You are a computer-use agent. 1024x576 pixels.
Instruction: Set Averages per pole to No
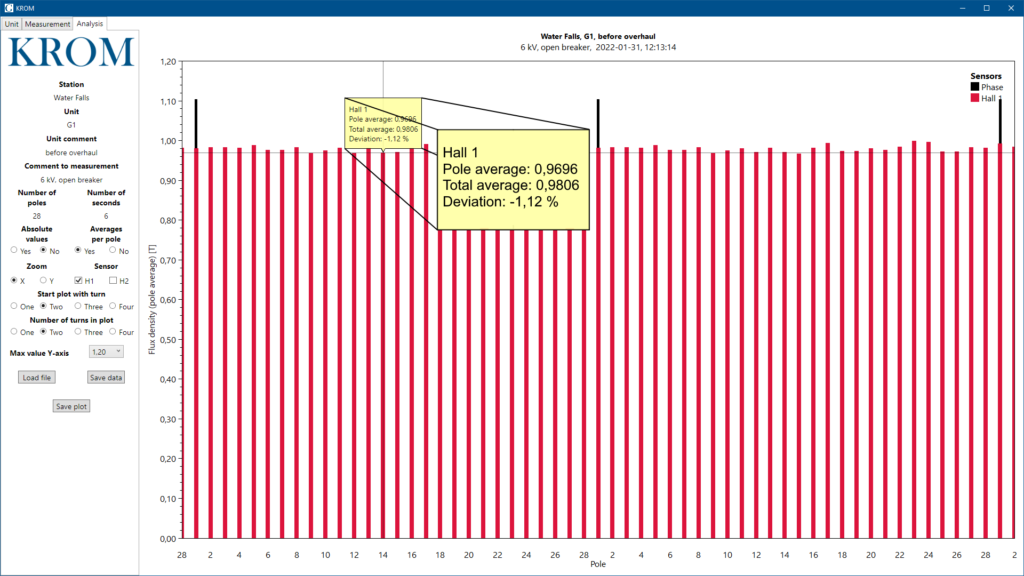click(x=112, y=250)
